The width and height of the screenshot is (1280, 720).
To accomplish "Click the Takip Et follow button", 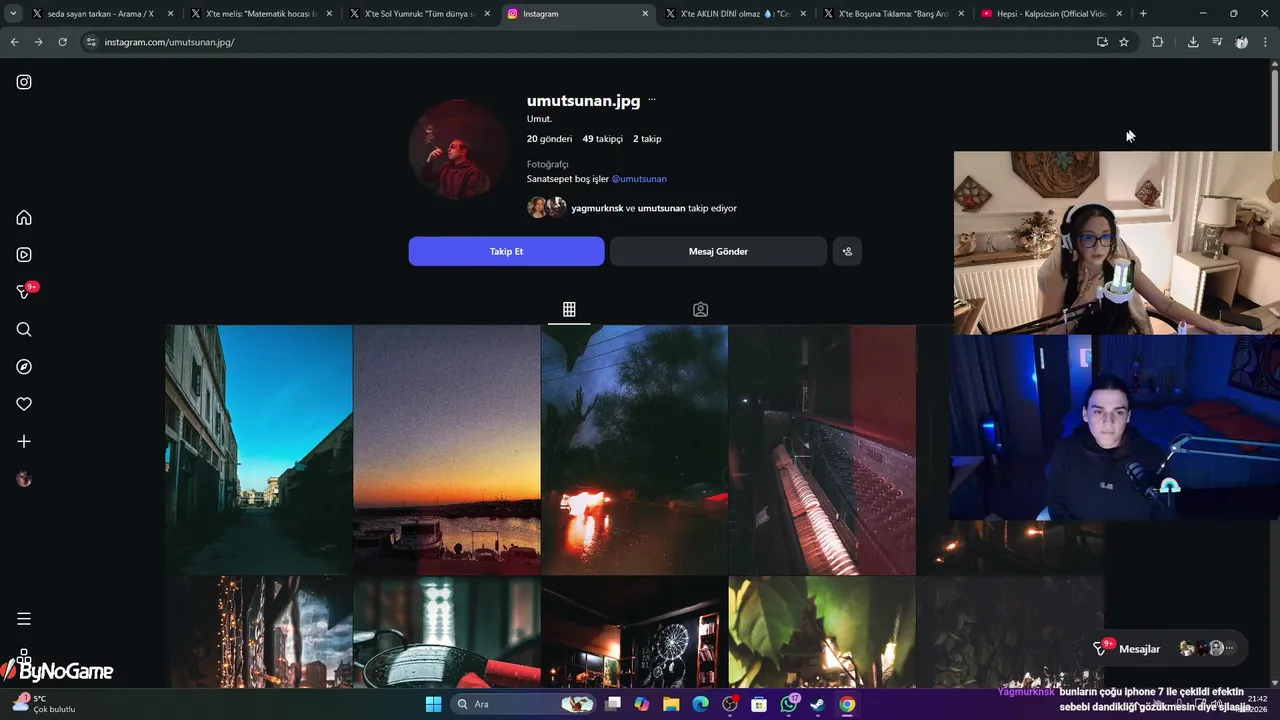I will tap(506, 251).
